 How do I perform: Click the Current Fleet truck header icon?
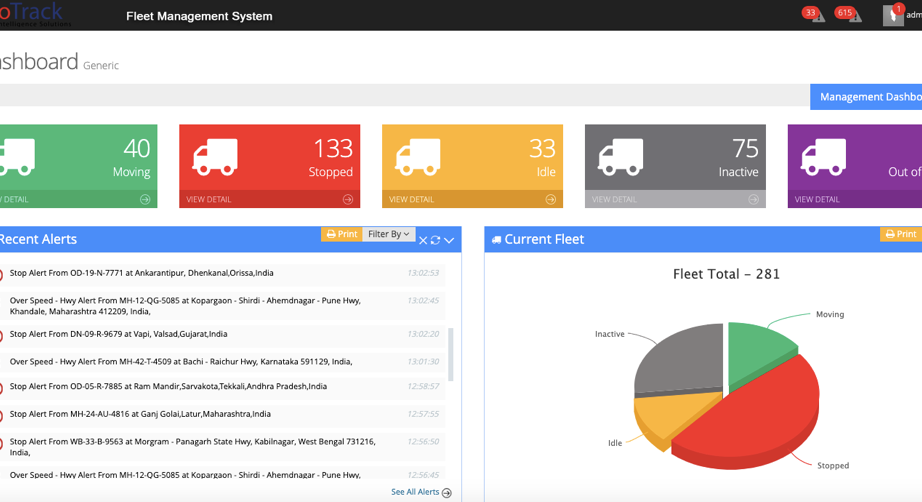point(496,240)
